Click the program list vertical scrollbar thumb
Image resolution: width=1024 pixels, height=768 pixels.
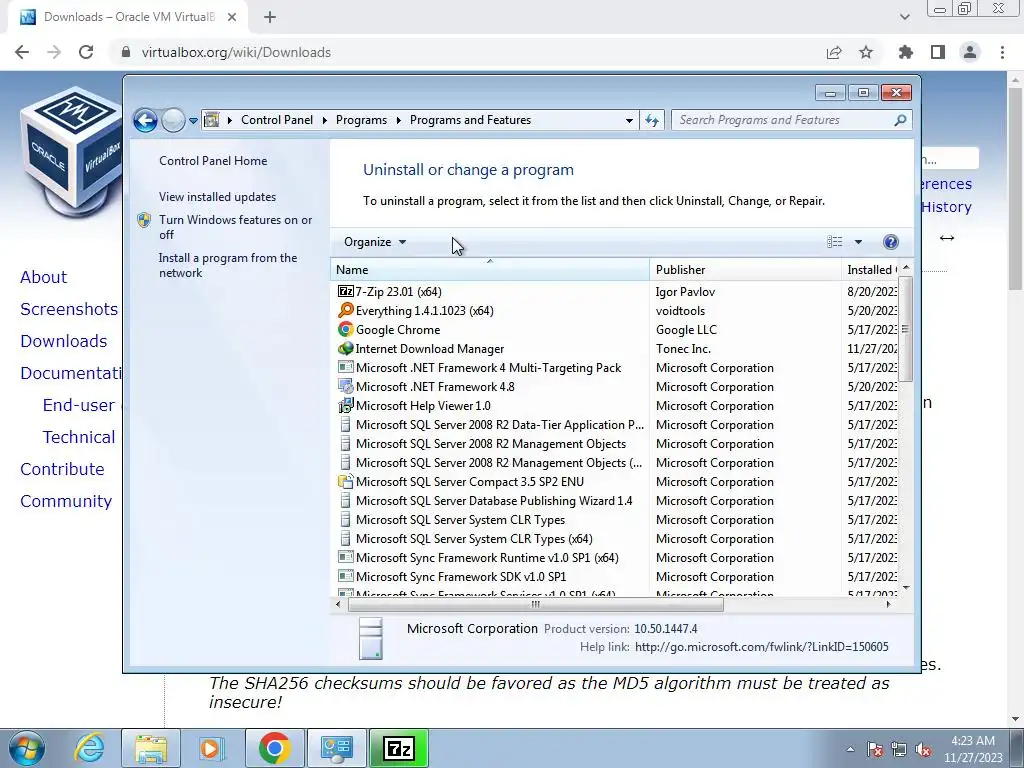point(905,328)
